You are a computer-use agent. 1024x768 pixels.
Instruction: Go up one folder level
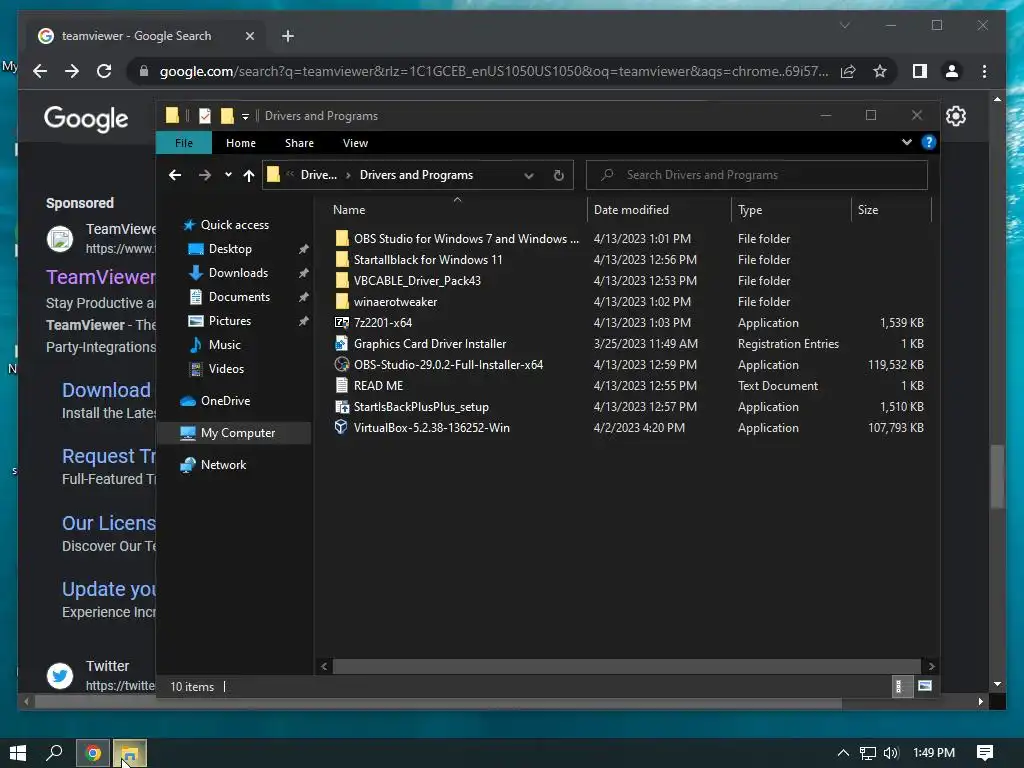(x=248, y=175)
